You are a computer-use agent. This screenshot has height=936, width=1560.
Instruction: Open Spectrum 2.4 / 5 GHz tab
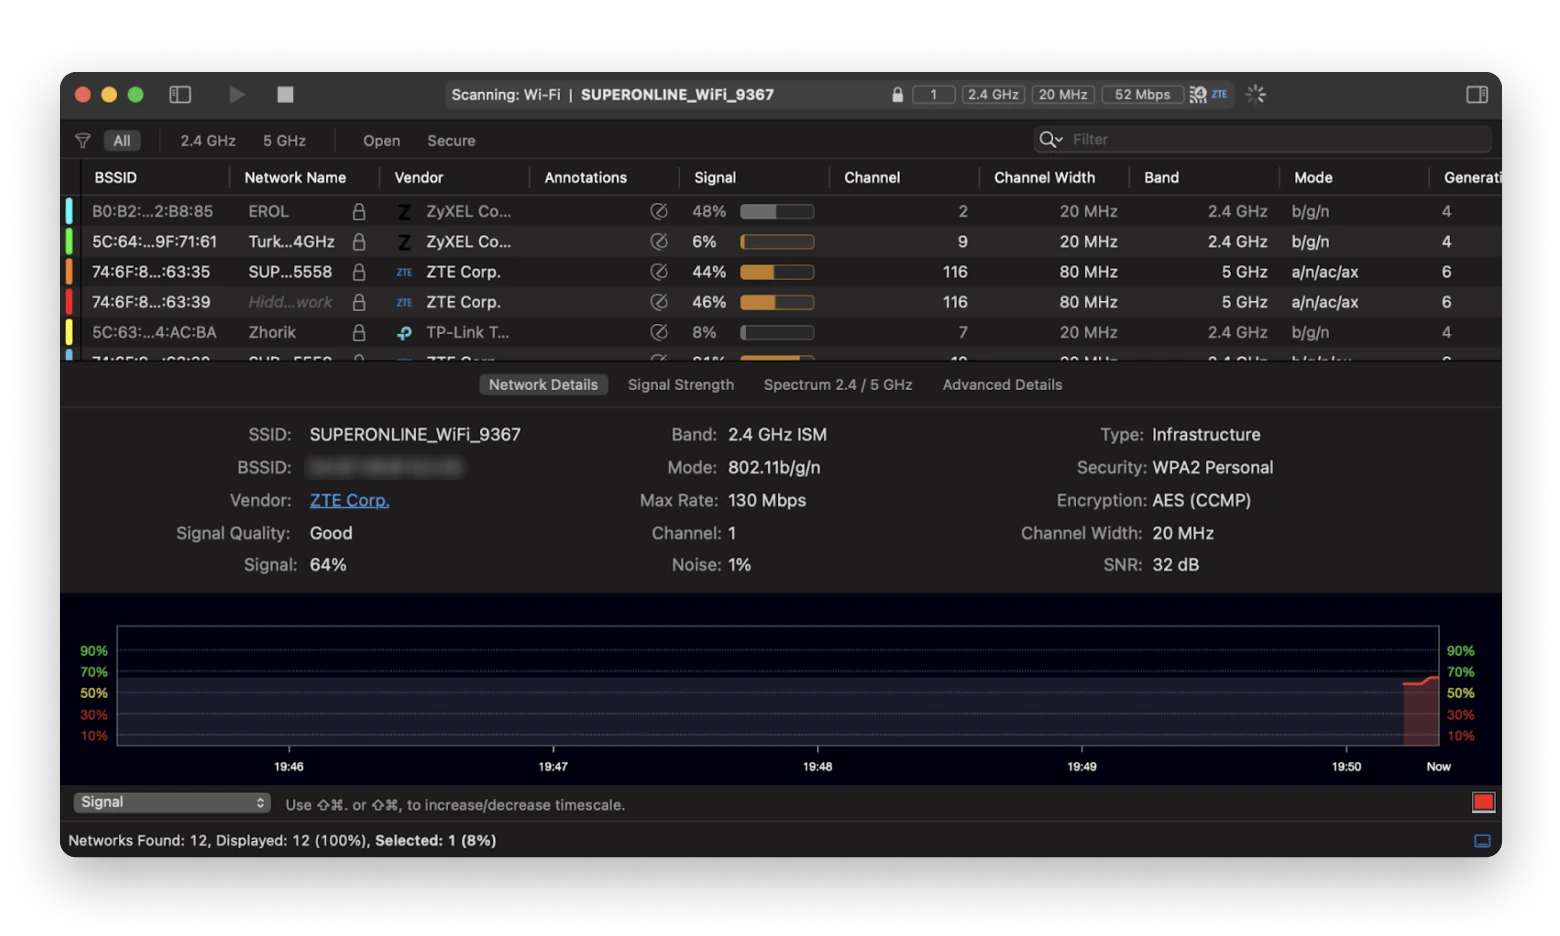(838, 385)
